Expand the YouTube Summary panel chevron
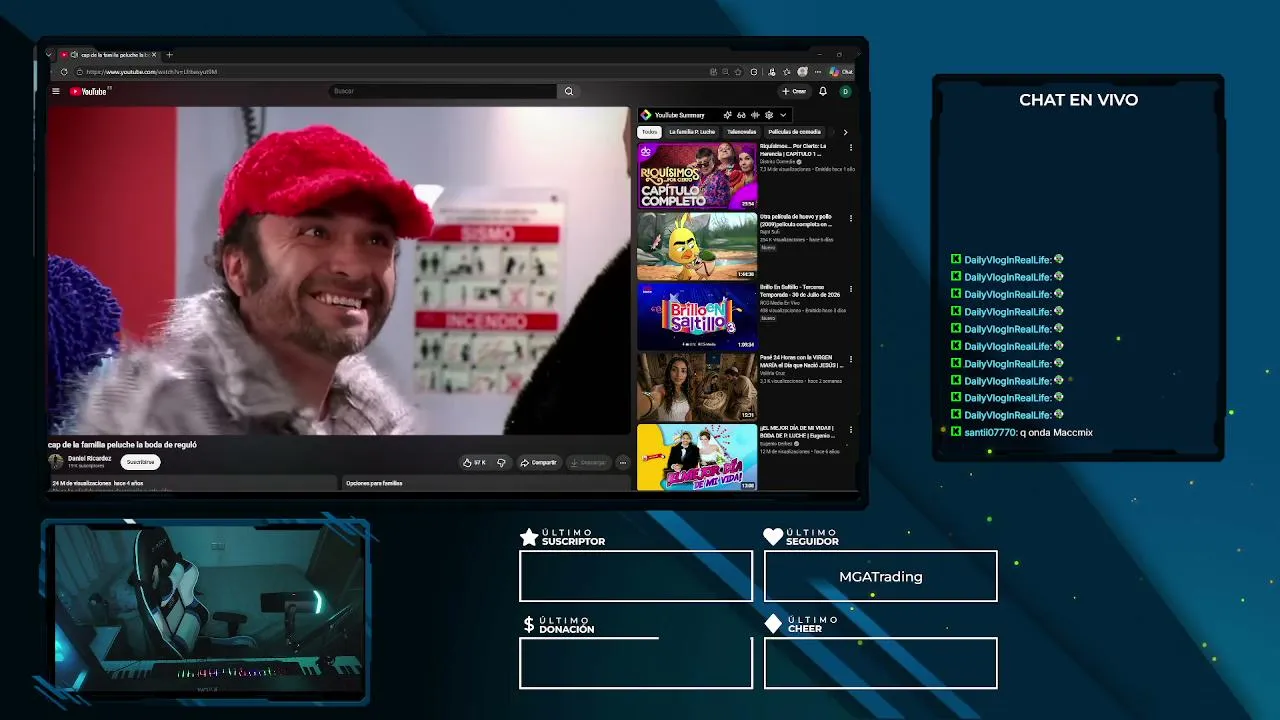Screen dimensions: 1280x720 pyautogui.click(x=783, y=115)
